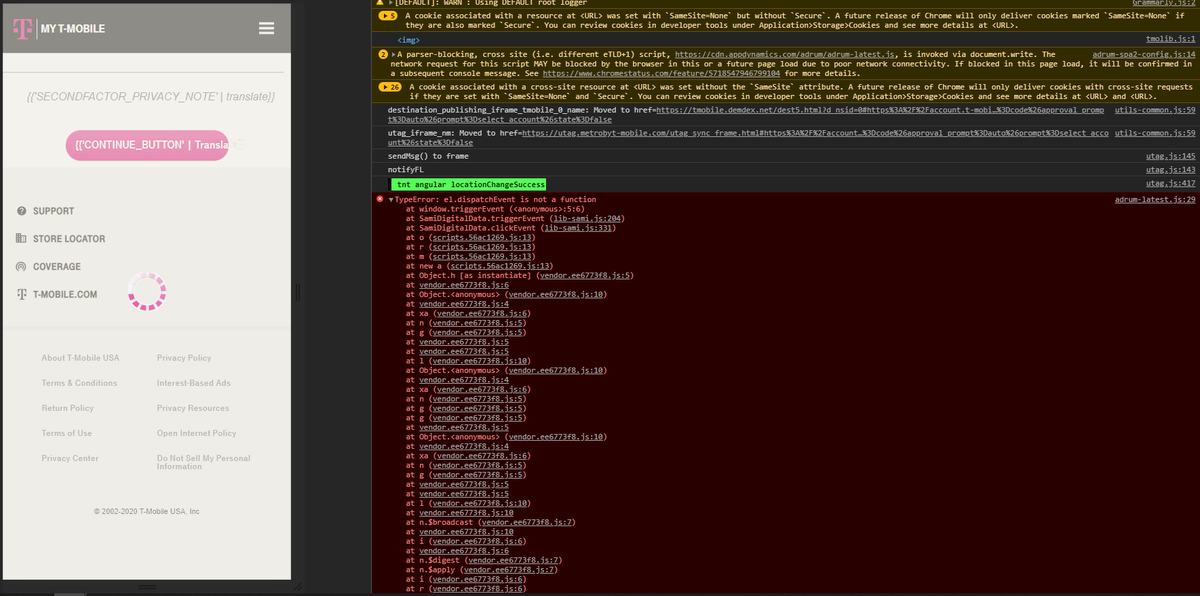The image size is (1200, 596).
Task: Open the lib-sami.js:204 stack trace link
Action: pyautogui.click(x=587, y=218)
